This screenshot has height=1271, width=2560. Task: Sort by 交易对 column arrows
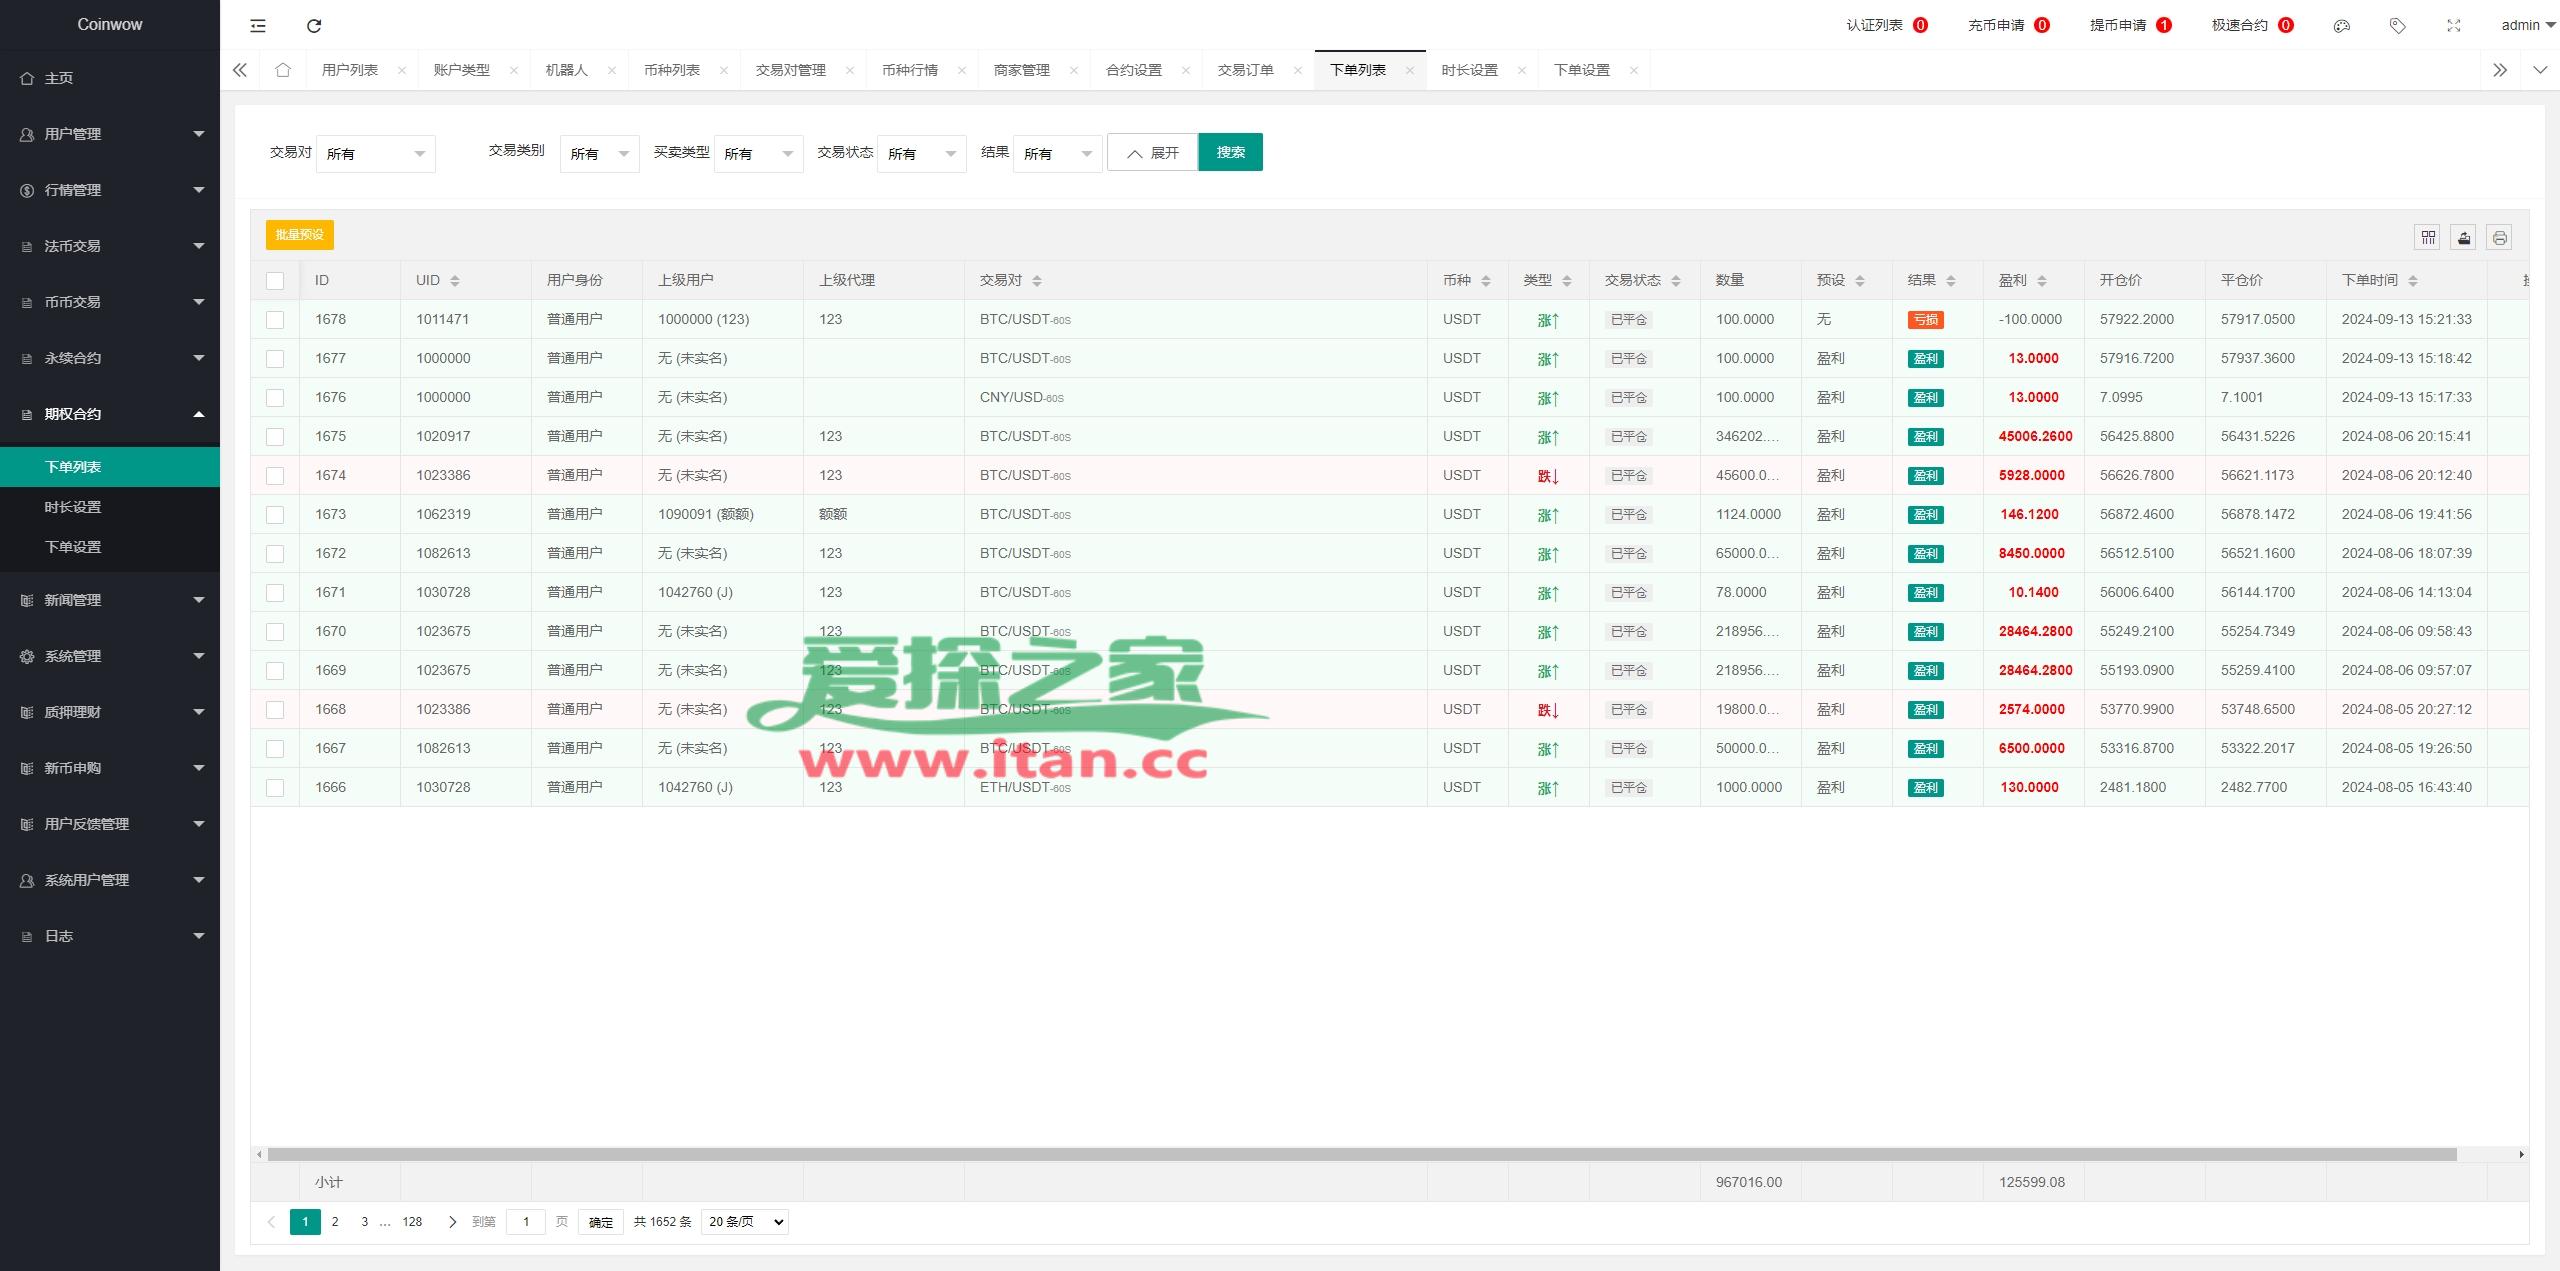click(x=1037, y=281)
